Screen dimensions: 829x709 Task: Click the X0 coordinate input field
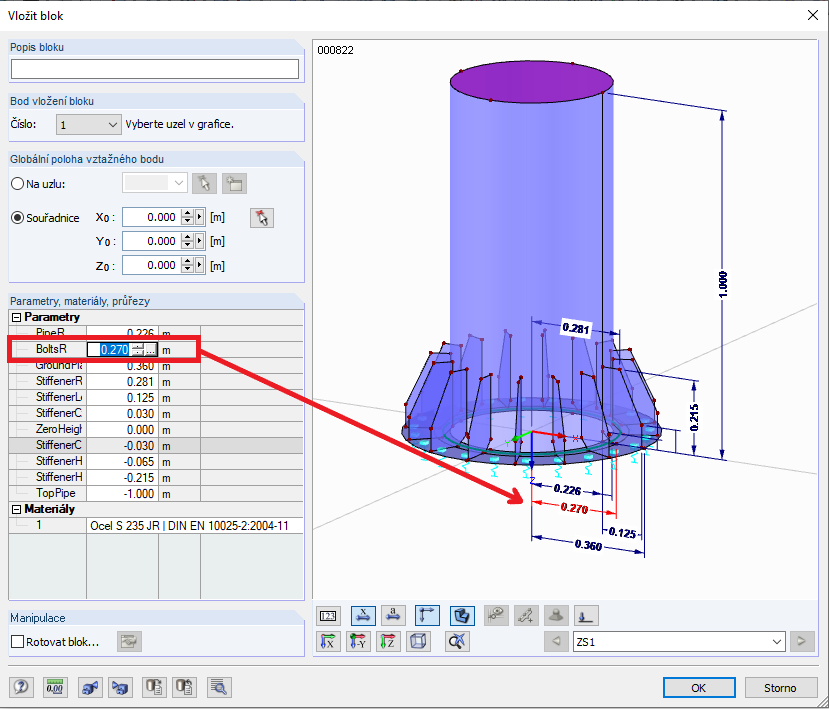click(151, 217)
